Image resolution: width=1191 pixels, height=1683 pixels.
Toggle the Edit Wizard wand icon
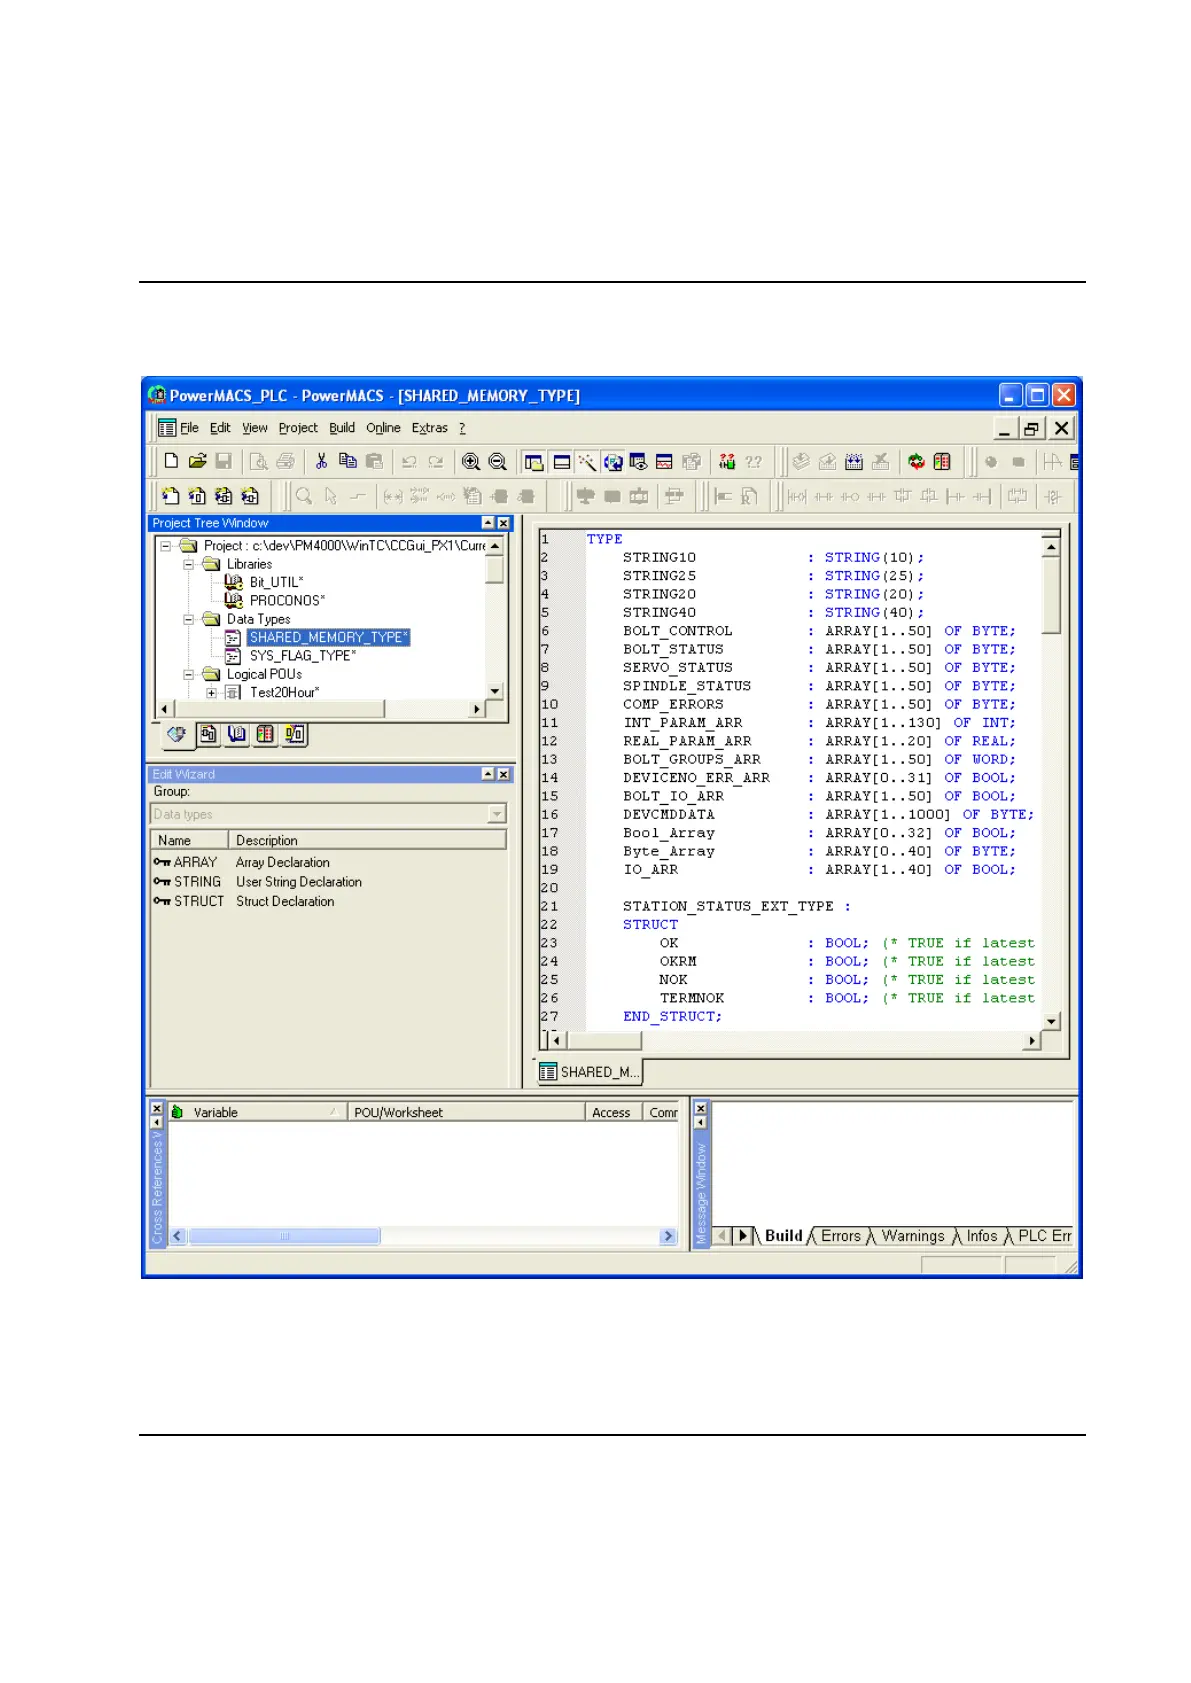coord(586,461)
